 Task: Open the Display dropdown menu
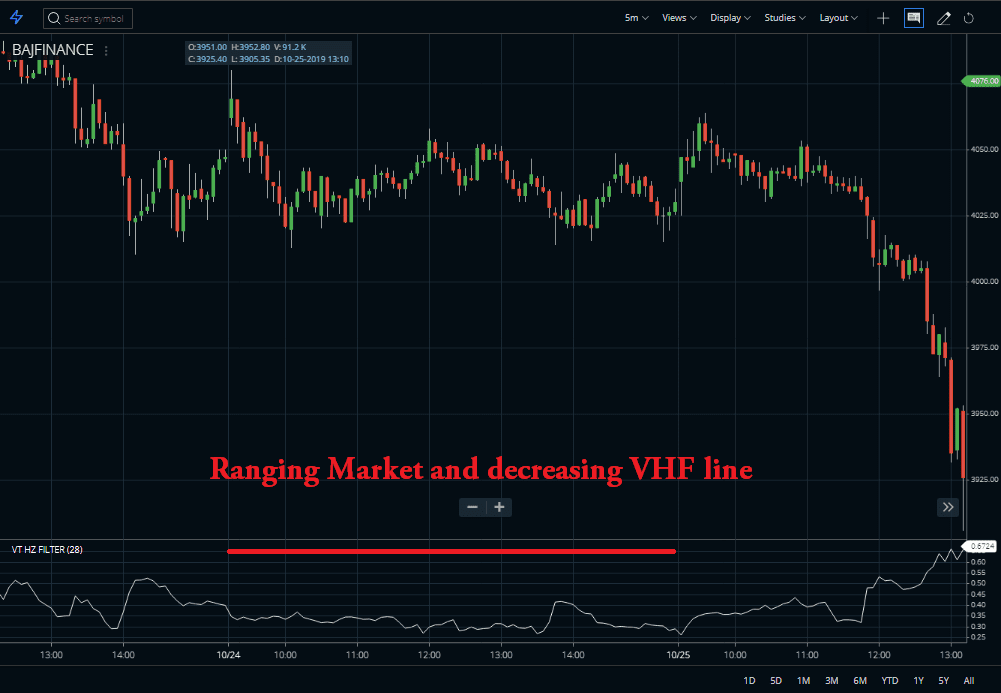point(730,18)
